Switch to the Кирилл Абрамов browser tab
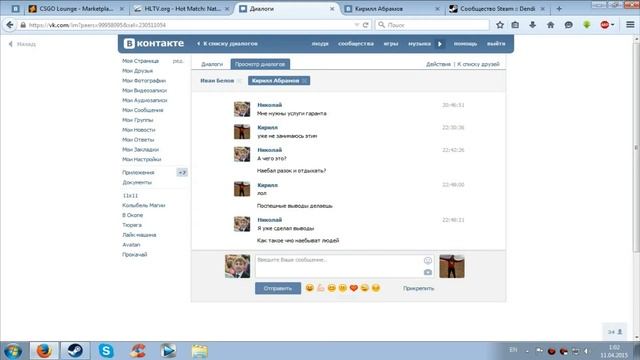 392,9
